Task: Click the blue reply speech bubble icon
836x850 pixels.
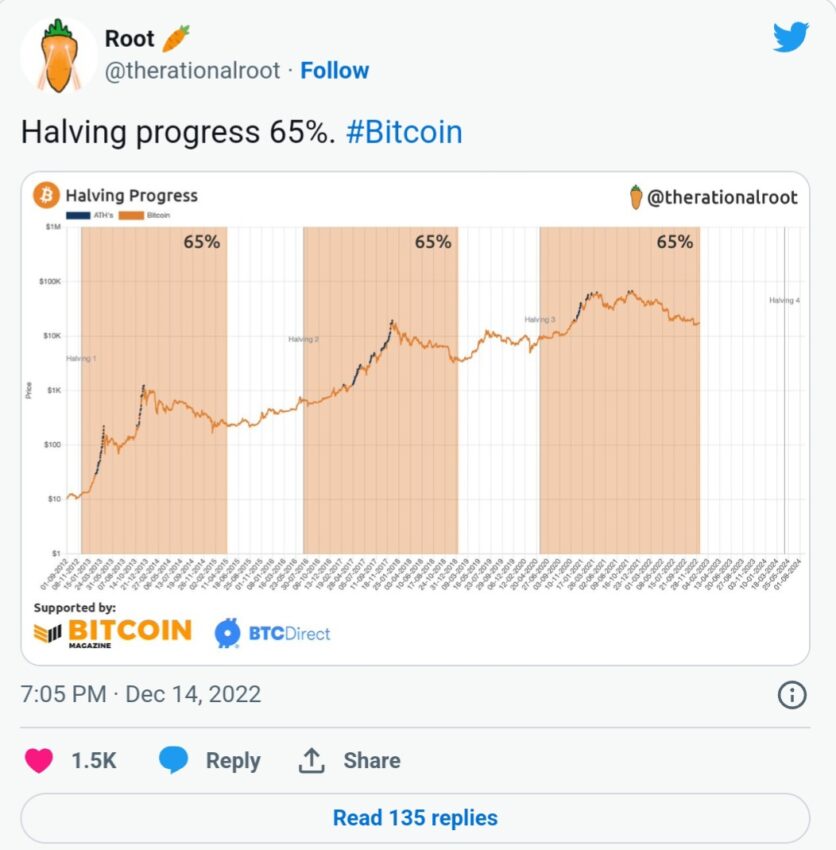Action: pos(173,759)
